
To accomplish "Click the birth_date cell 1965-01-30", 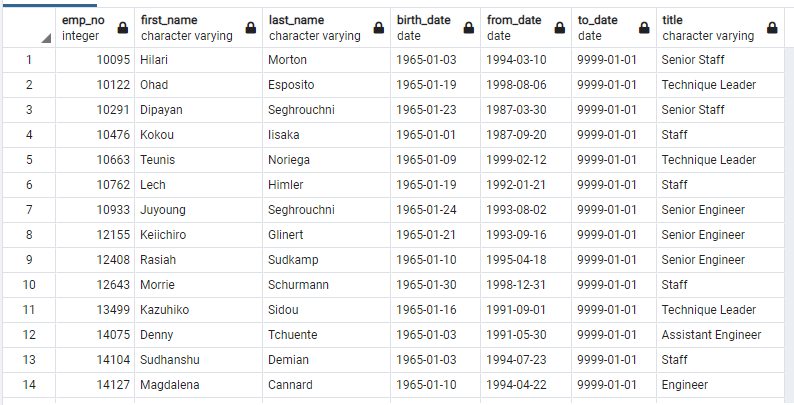I will tap(435, 285).
